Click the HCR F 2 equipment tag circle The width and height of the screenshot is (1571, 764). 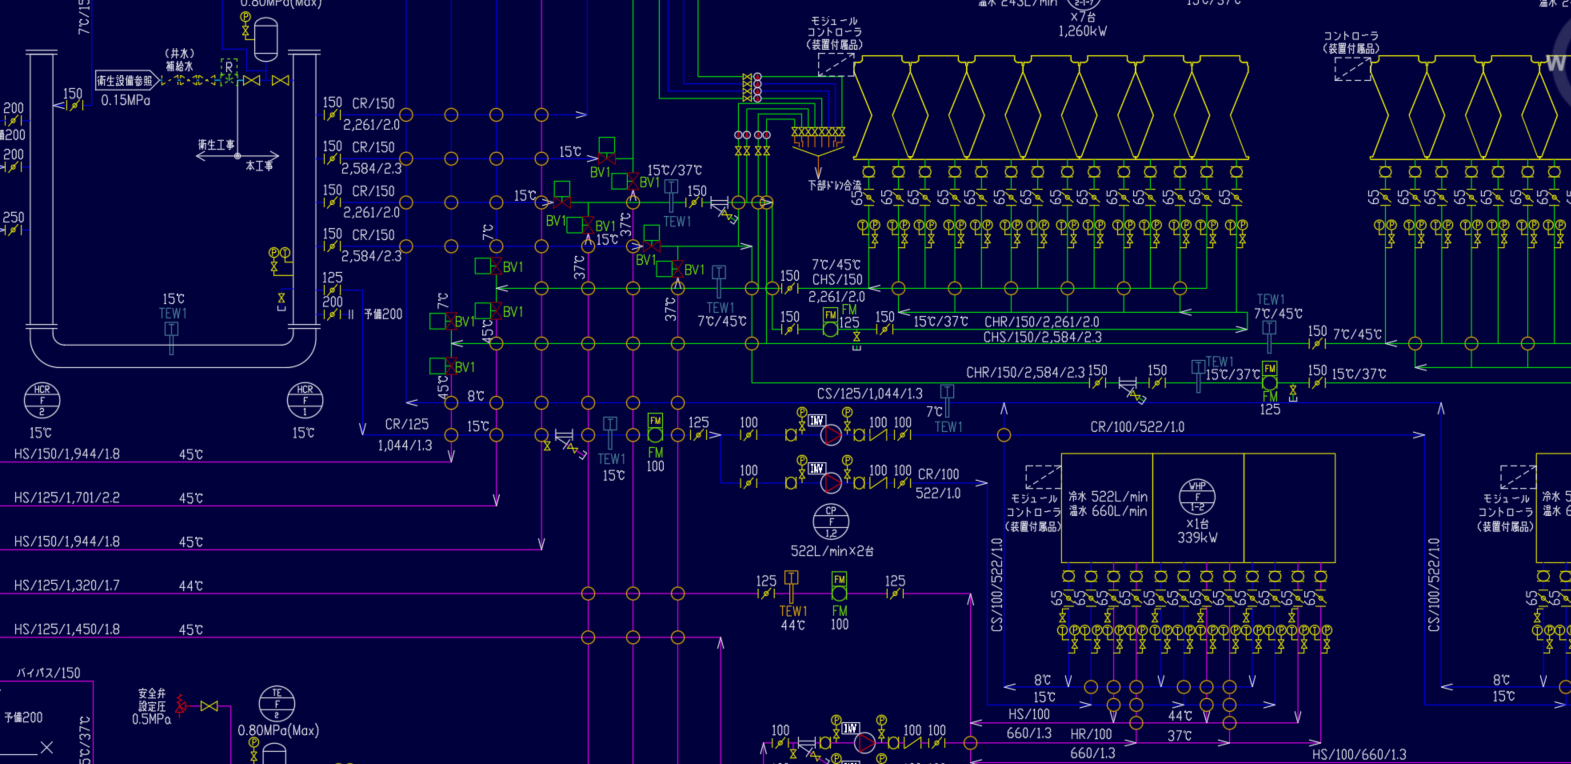42,401
